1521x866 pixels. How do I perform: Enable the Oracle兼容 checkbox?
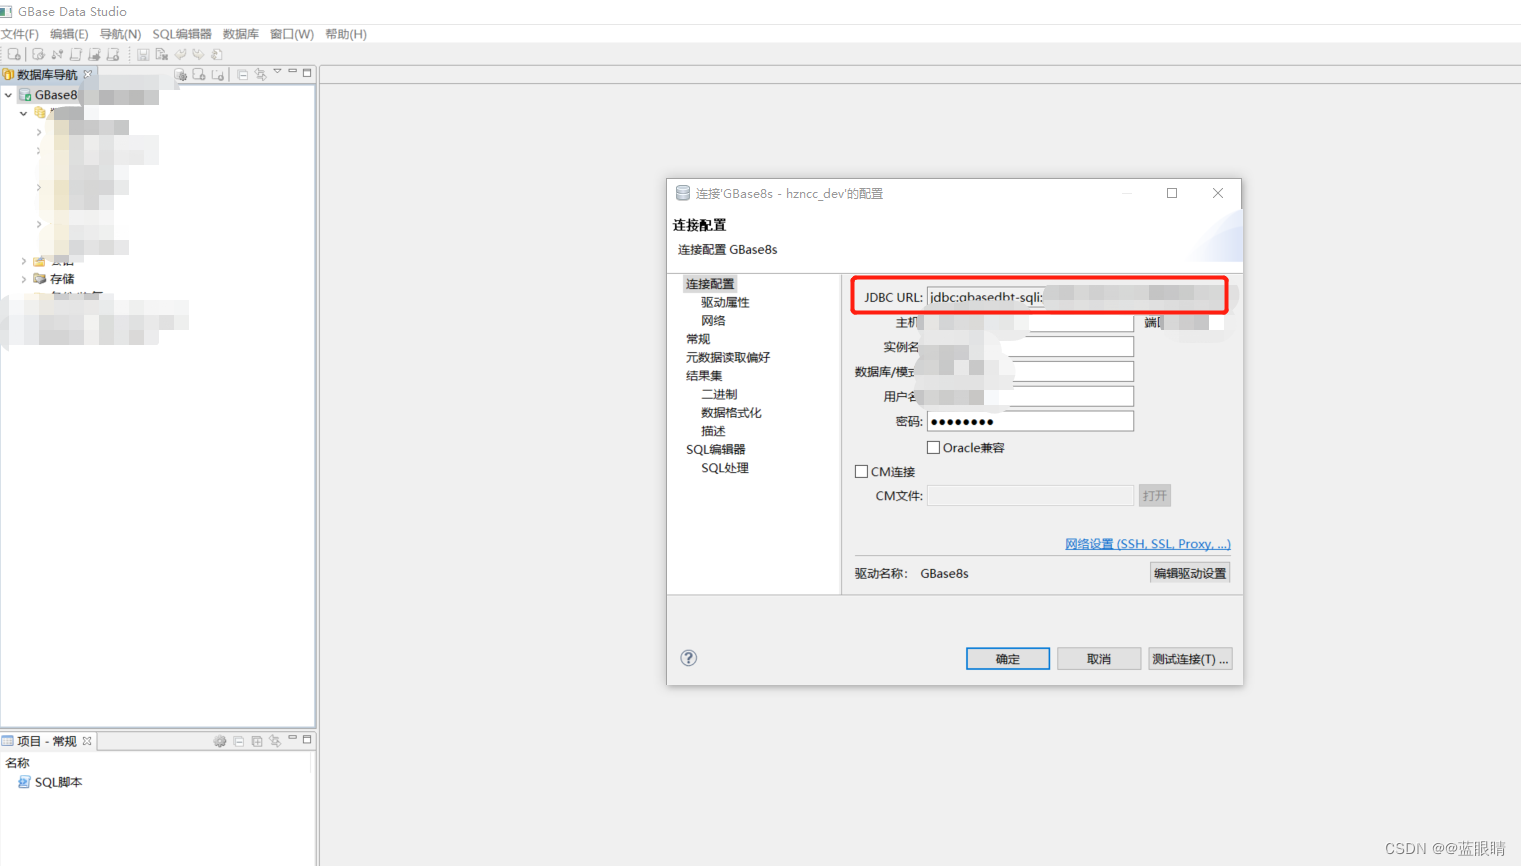(x=933, y=448)
